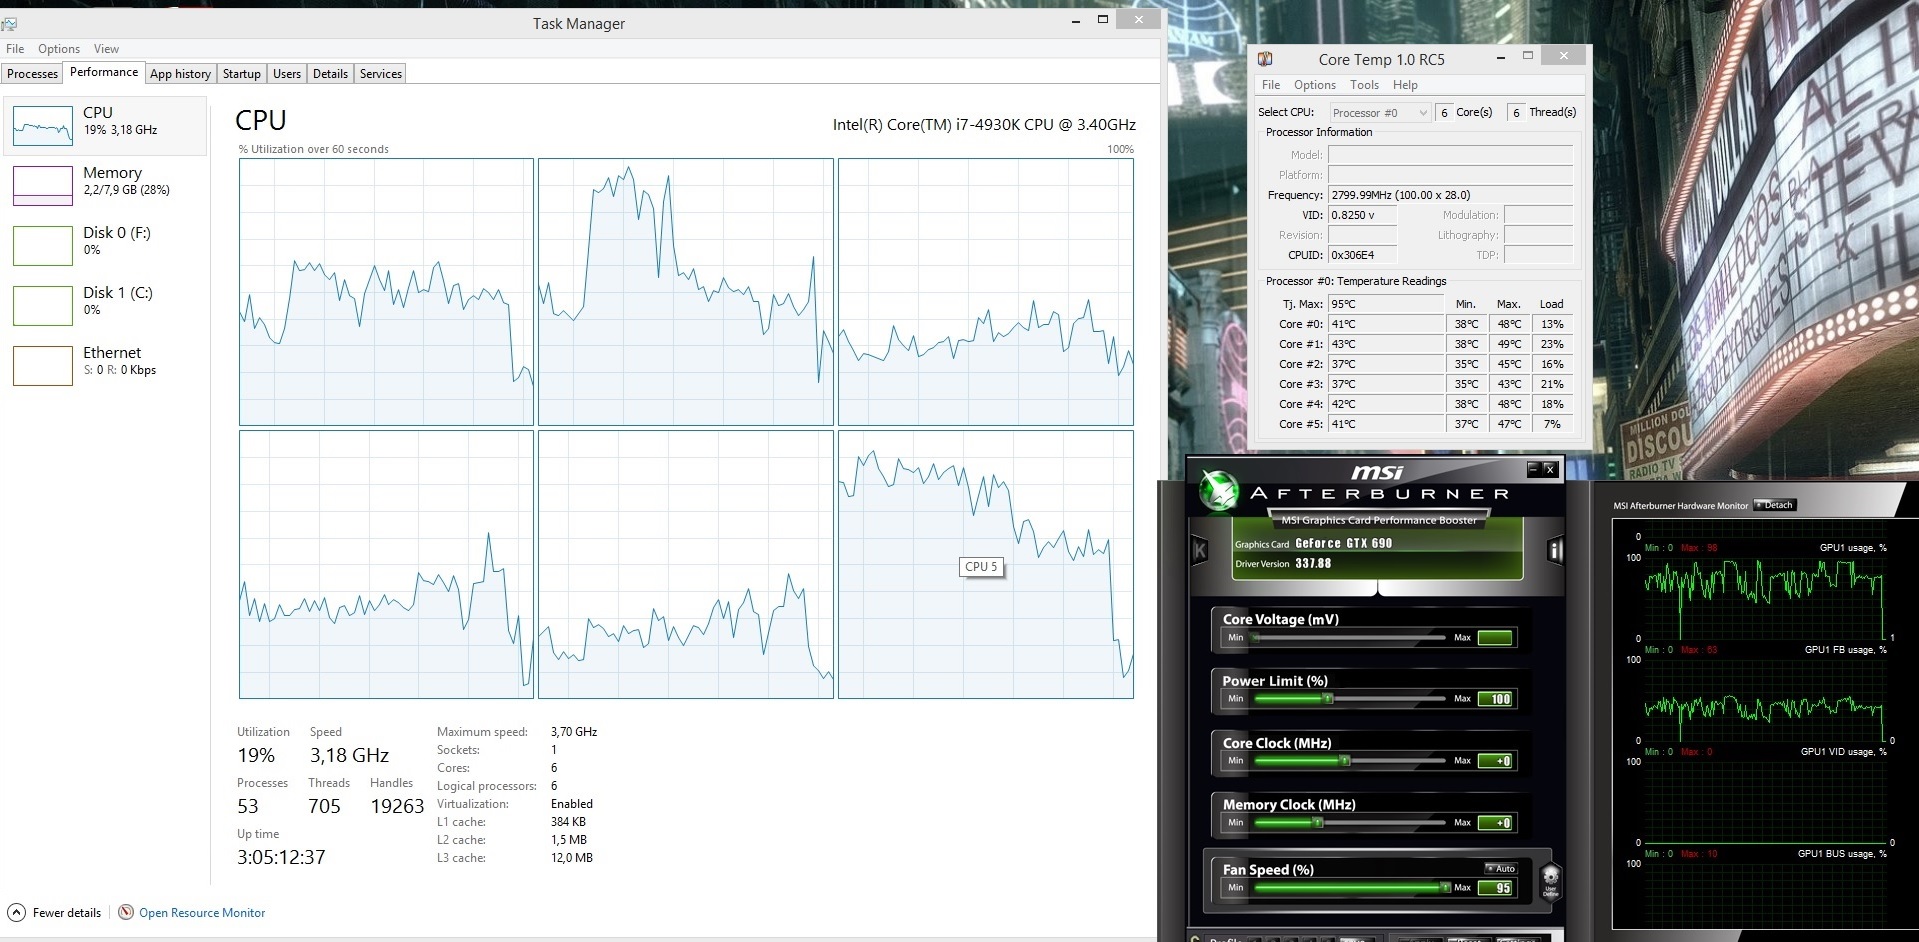This screenshot has width=1919, height=942.
Task: Open the View menu in Task Manager
Action: pos(106,49)
